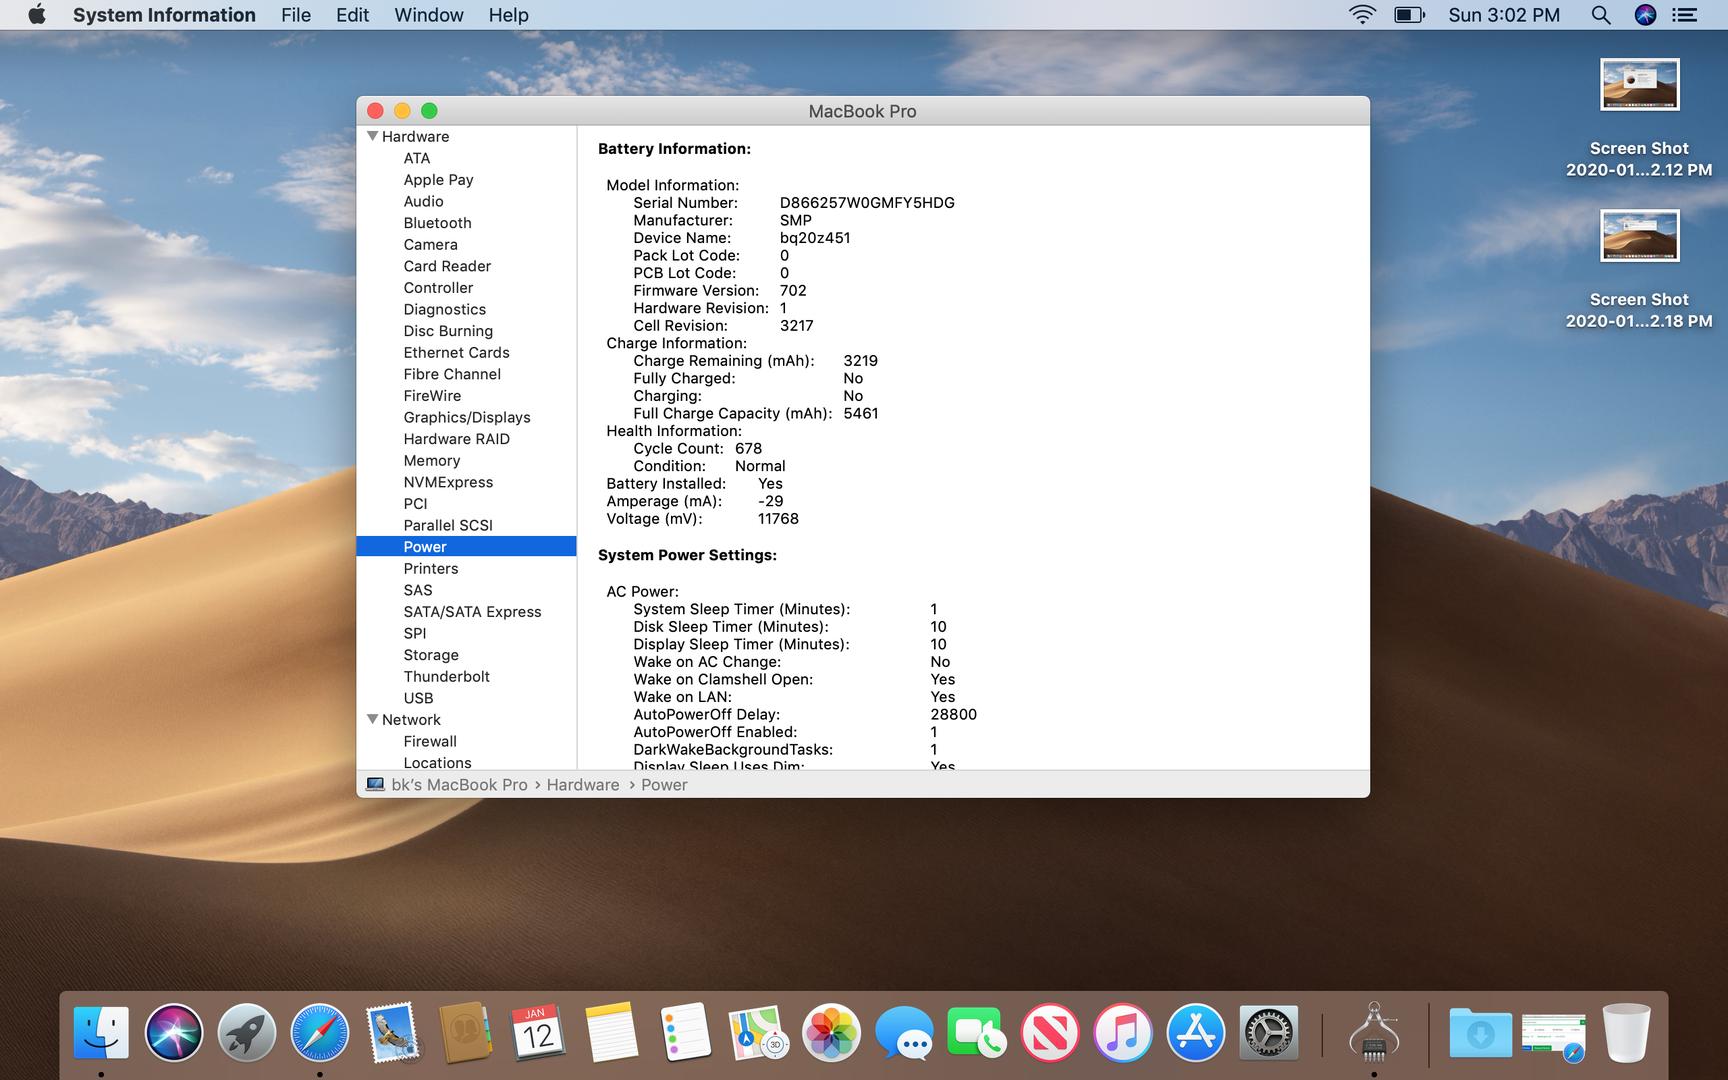Open the Window menu

click(x=429, y=15)
